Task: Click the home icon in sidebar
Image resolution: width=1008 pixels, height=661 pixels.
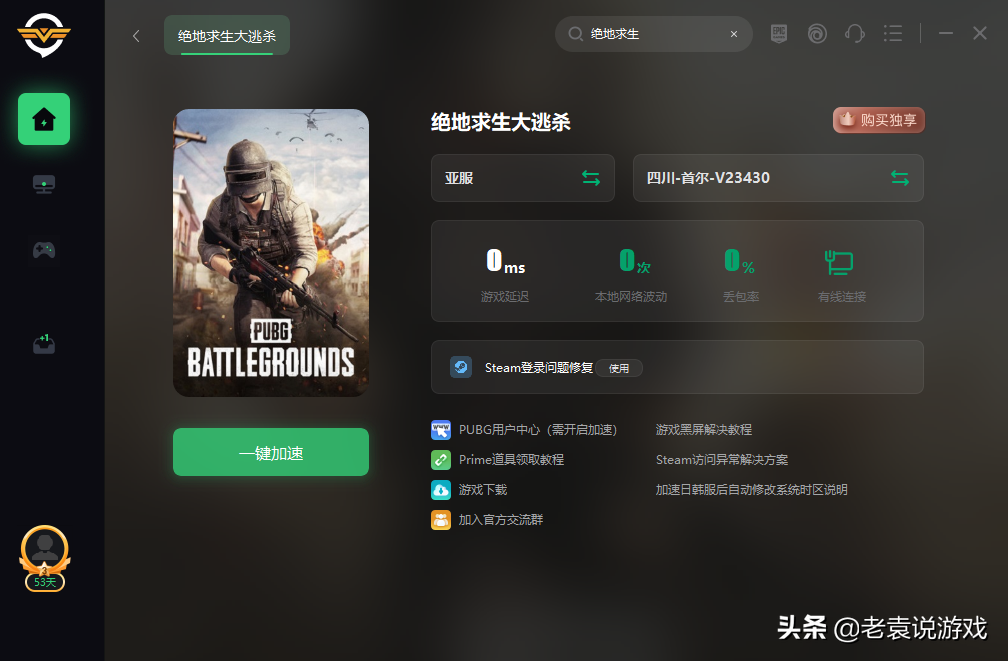Action: click(44, 119)
